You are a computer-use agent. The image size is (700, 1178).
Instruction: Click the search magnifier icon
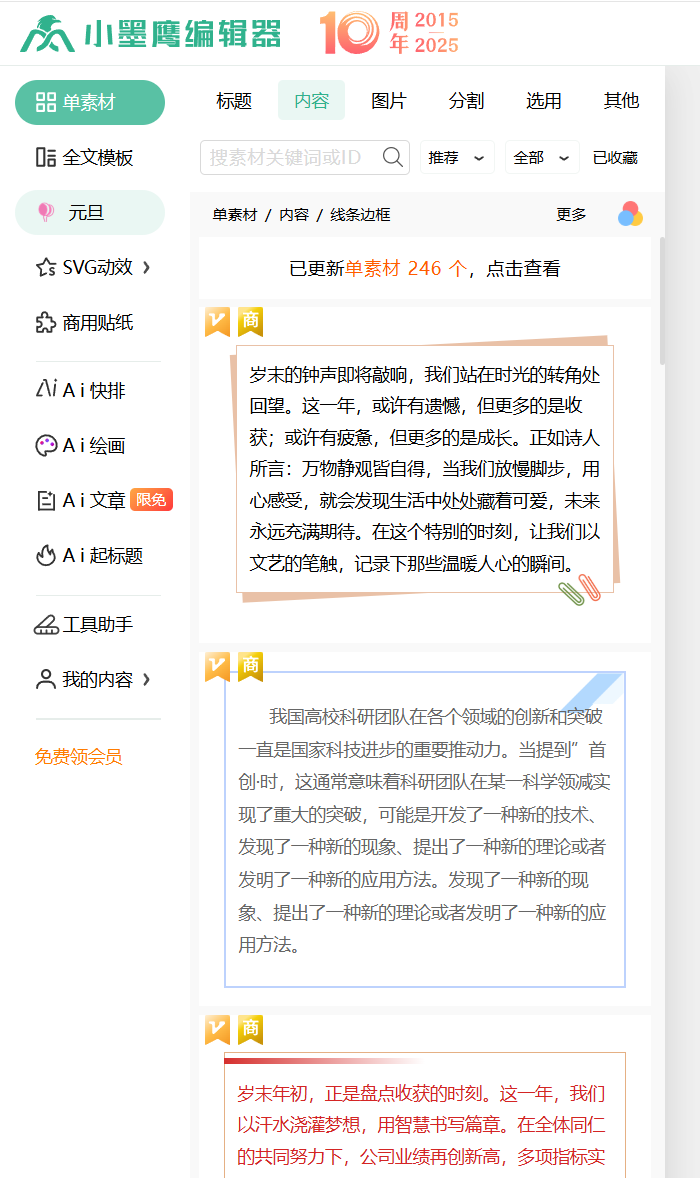[393, 157]
